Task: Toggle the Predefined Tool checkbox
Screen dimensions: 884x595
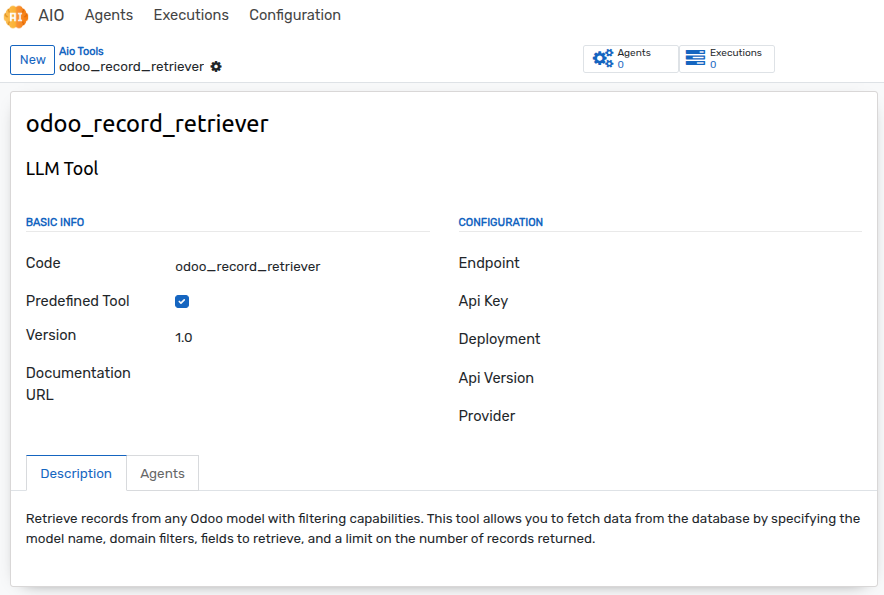Action: pyautogui.click(x=182, y=301)
